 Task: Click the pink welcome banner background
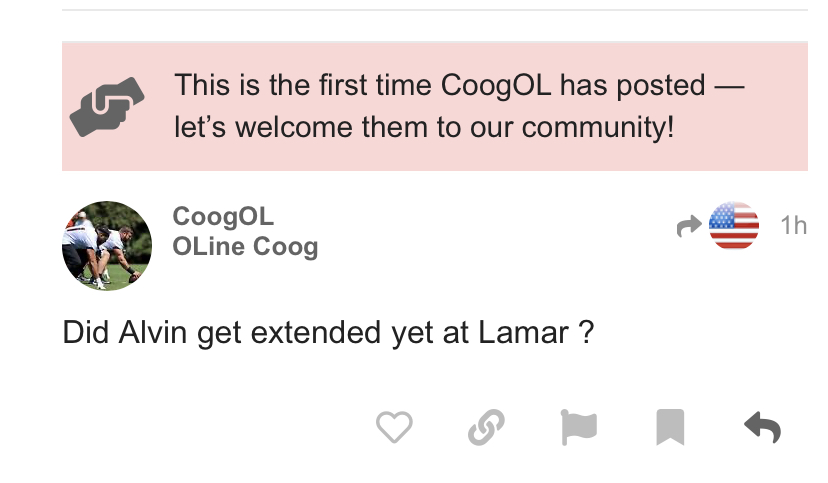pyautogui.click(x=435, y=106)
